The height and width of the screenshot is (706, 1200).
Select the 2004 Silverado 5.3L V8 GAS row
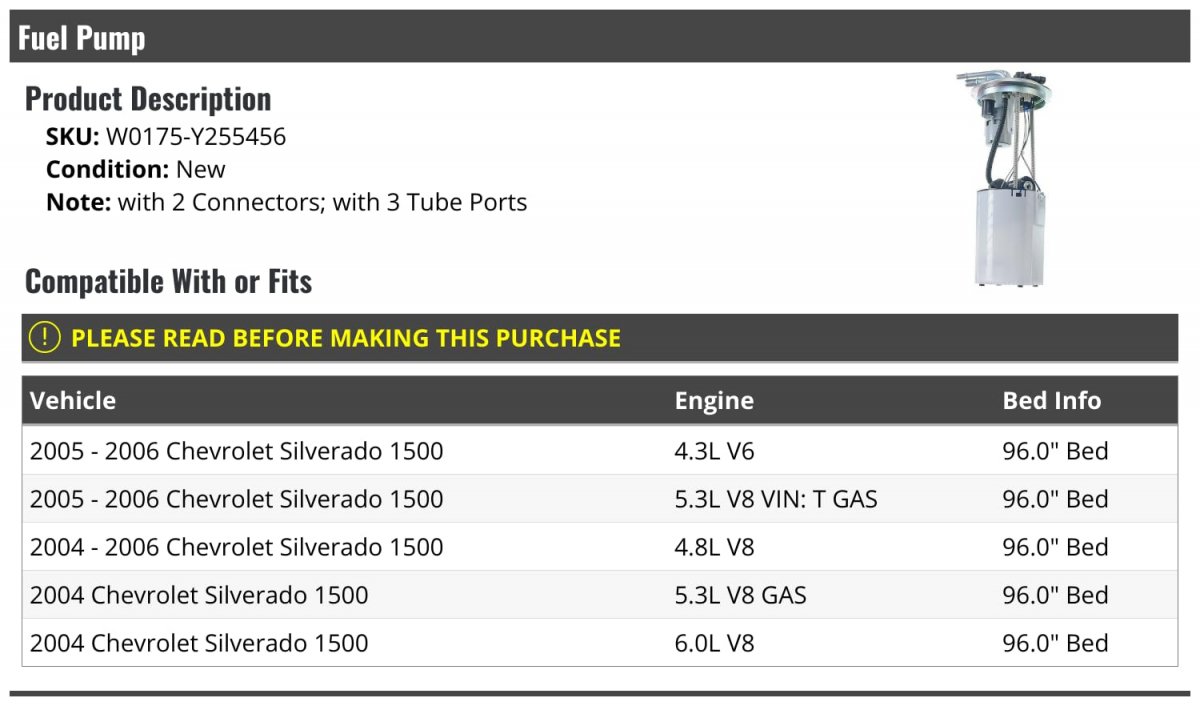pos(600,595)
